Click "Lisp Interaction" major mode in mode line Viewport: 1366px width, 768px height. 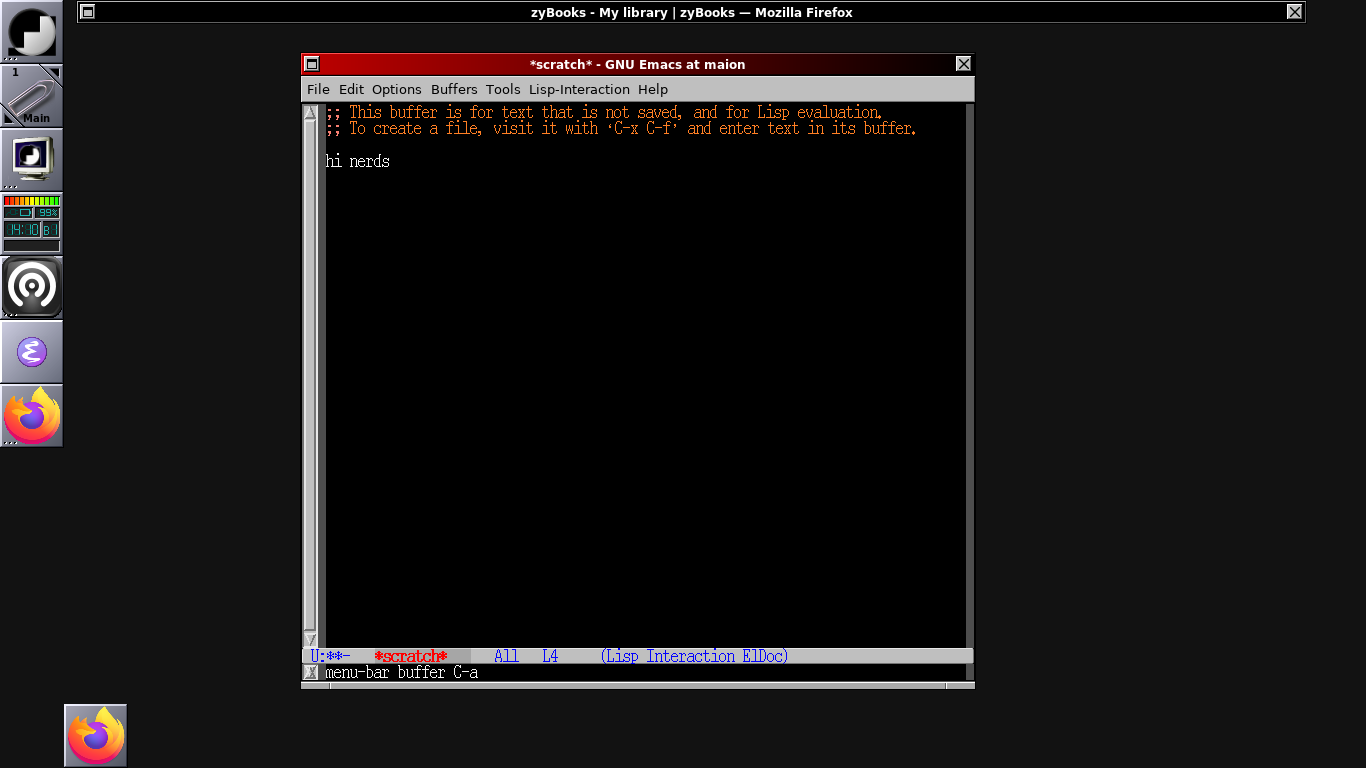[x=668, y=656]
